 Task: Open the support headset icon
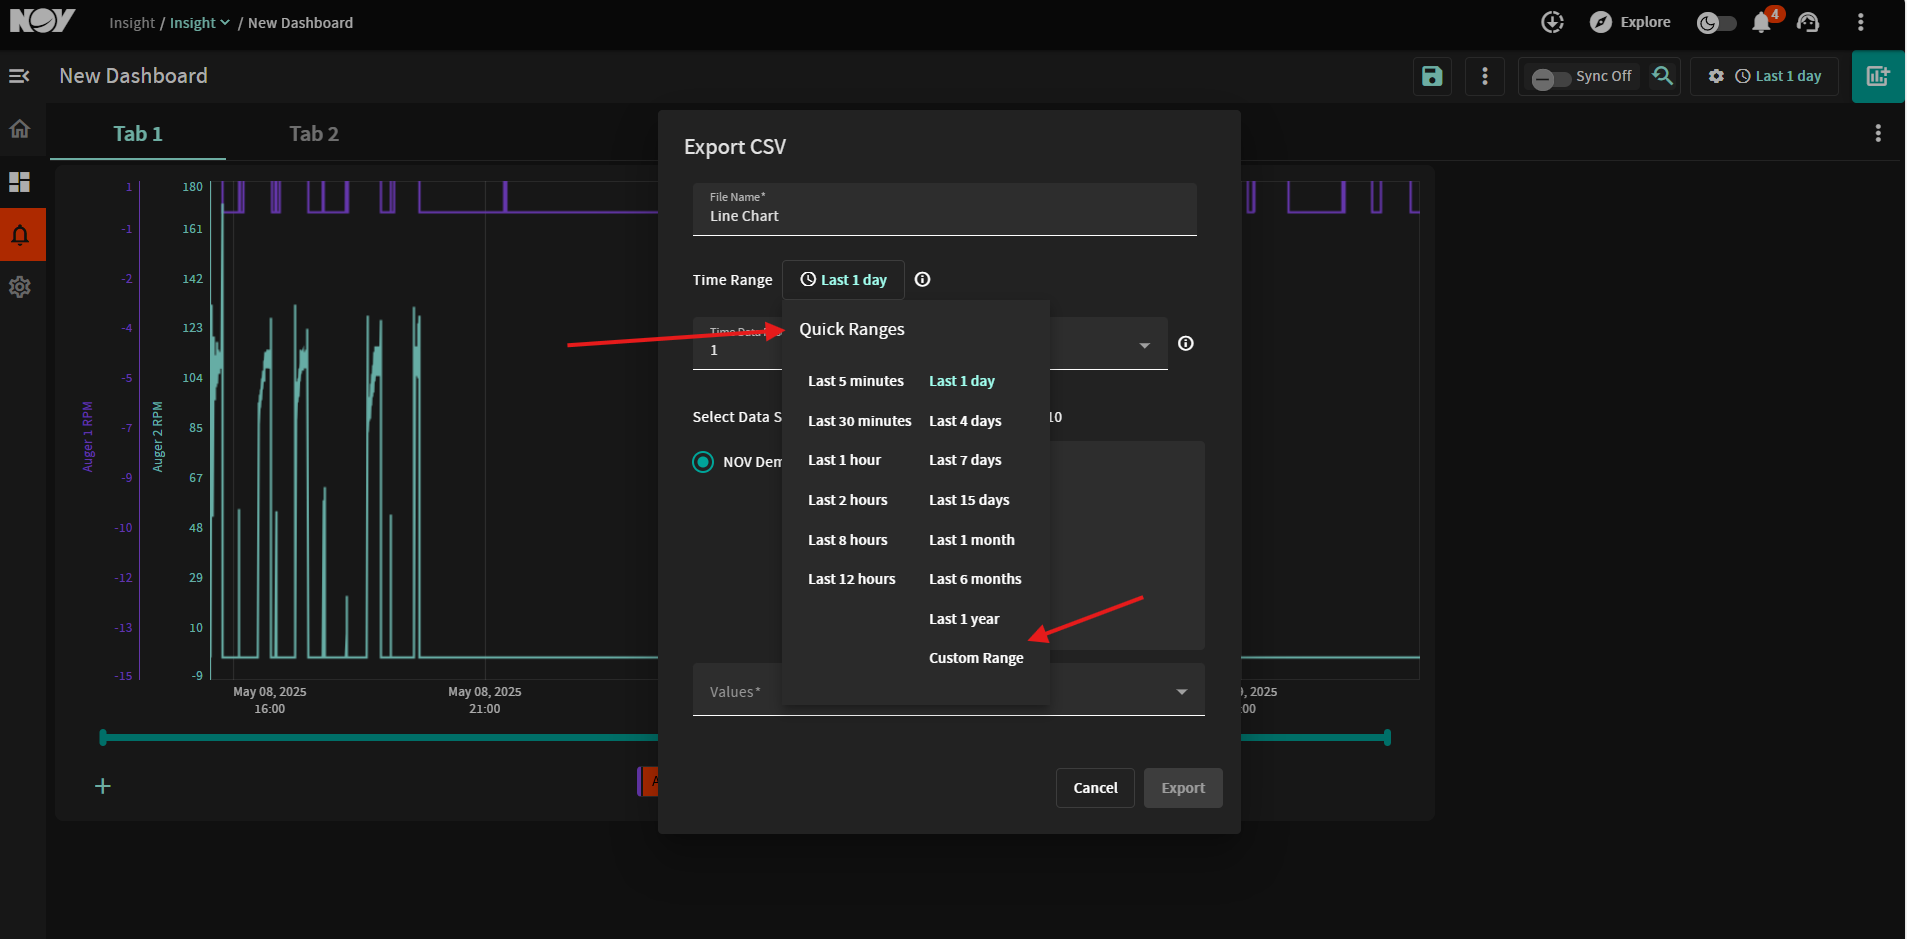(1808, 22)
